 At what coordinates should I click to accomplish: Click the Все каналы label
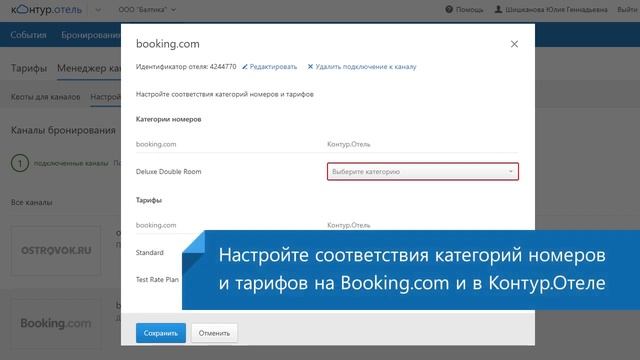[x=32, y=202]
